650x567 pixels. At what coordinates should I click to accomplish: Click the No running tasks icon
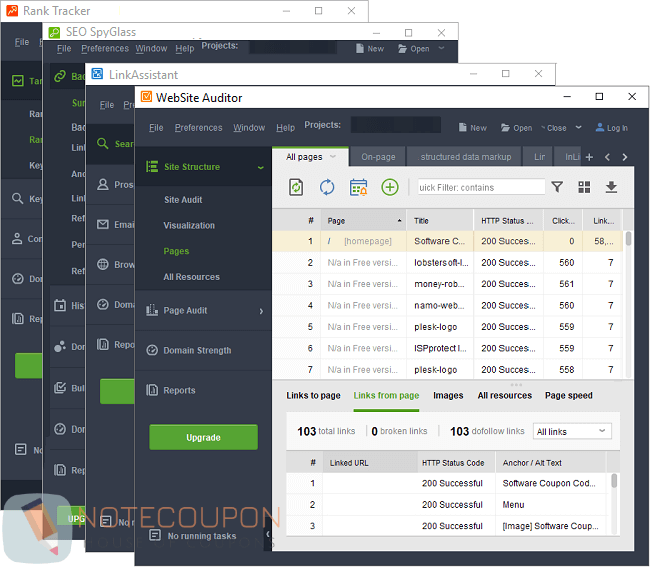155,535
